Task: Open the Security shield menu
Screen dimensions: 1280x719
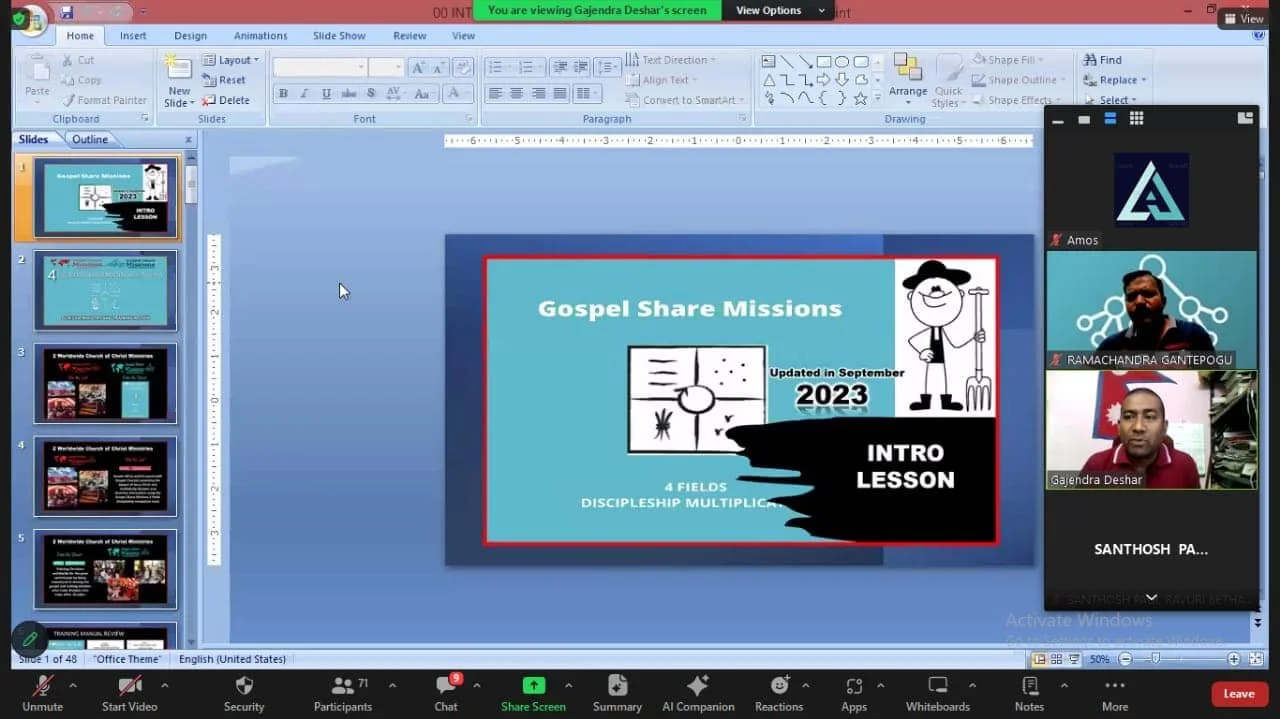Action: coord(244,693)
